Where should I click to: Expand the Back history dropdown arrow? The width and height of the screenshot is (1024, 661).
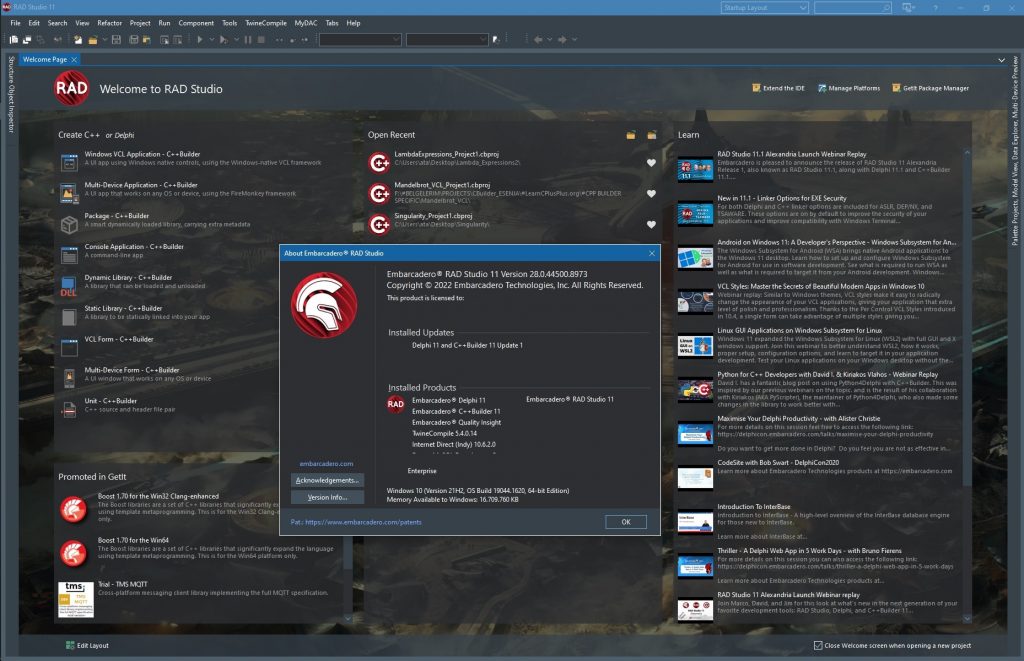pyautogui.click(x=550, y=40)
